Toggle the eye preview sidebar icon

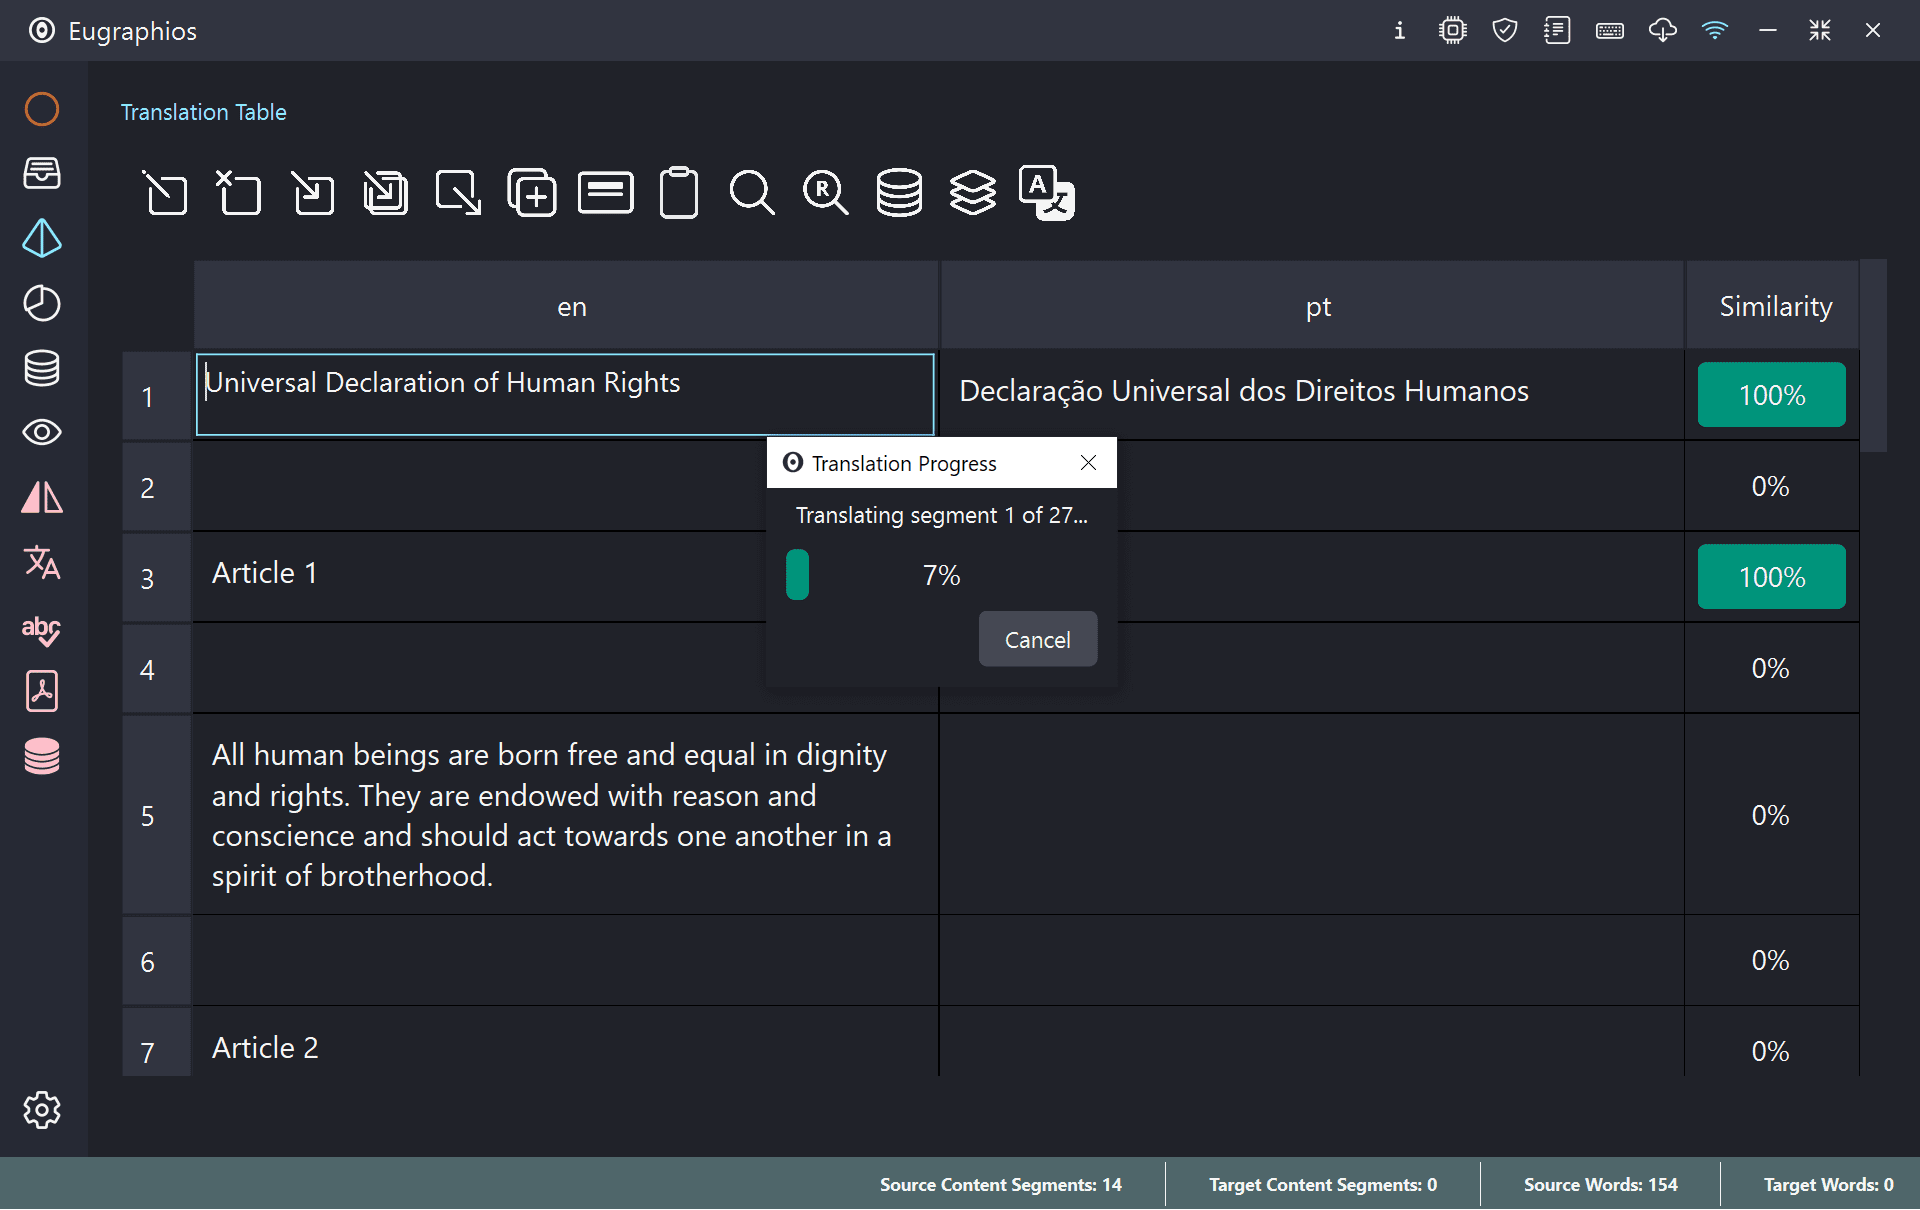(x=42, y=432)
